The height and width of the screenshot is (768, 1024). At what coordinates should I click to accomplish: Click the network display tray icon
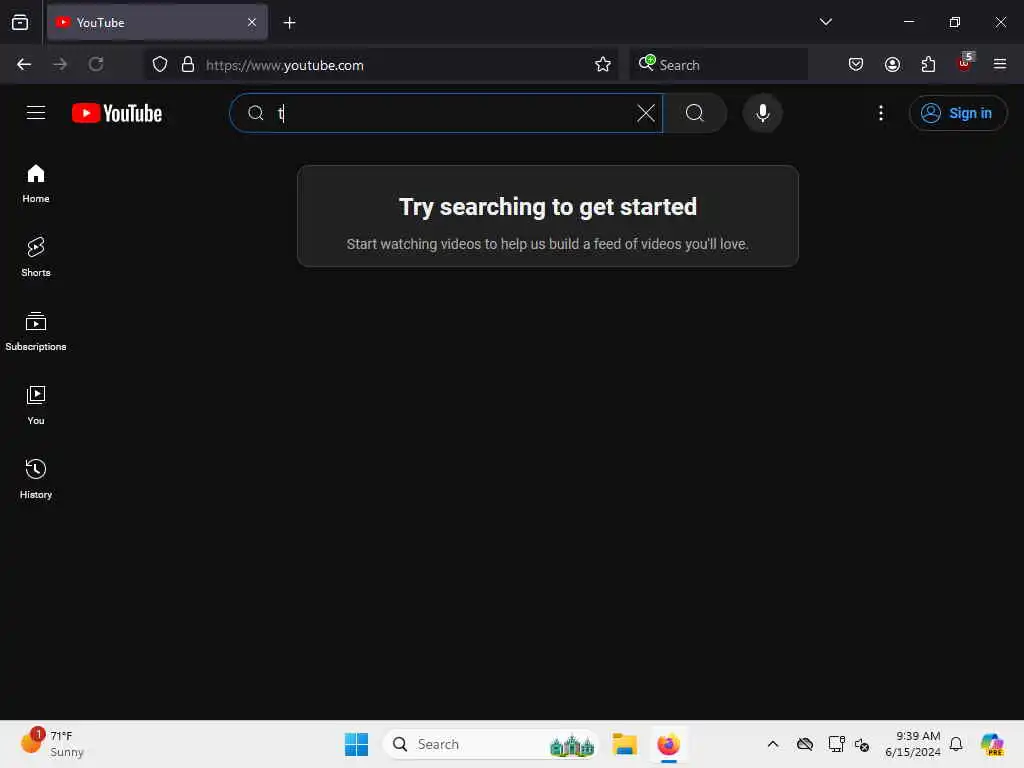pos(836,744)
